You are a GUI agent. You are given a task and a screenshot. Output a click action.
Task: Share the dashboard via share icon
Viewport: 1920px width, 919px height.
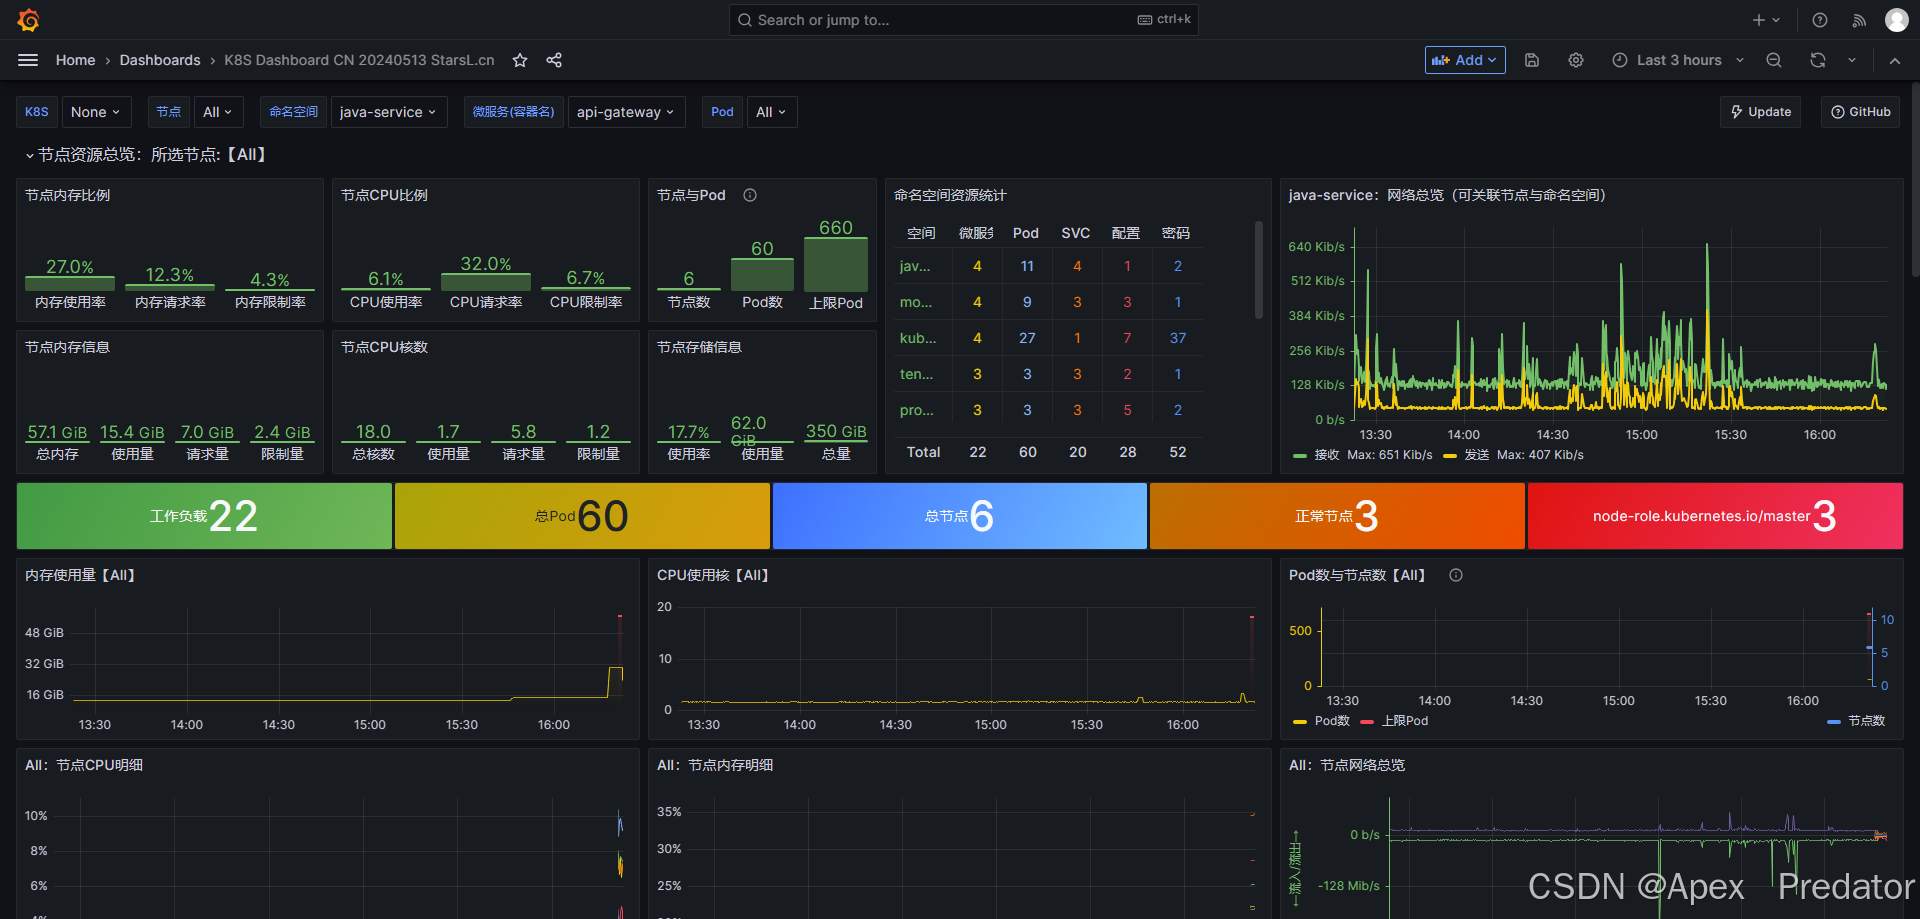[554, 60]
